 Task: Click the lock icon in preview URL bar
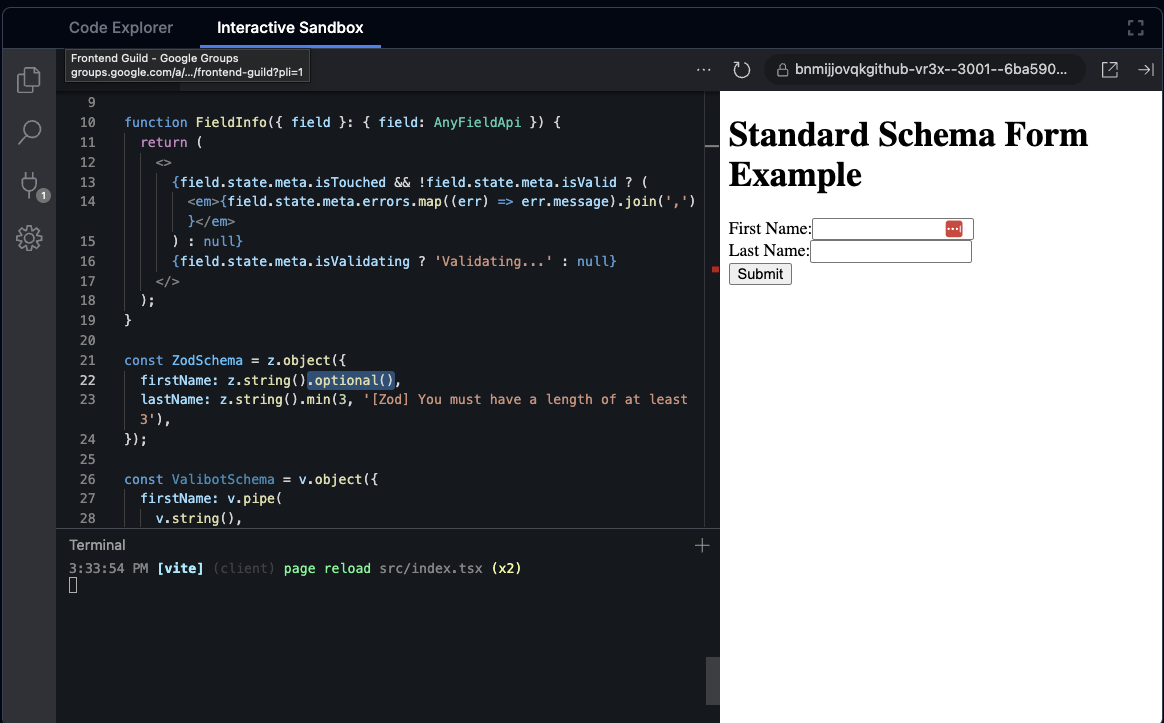tap(782, 70)
